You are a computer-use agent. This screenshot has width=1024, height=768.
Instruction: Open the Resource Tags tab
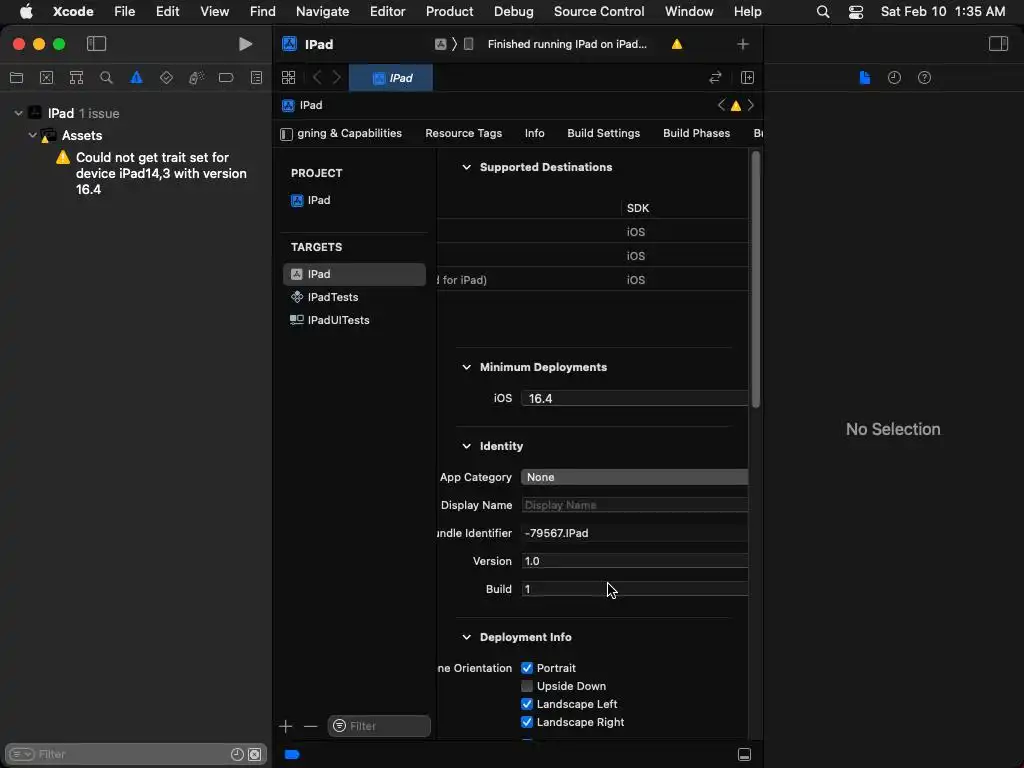[x=464, y=133]
